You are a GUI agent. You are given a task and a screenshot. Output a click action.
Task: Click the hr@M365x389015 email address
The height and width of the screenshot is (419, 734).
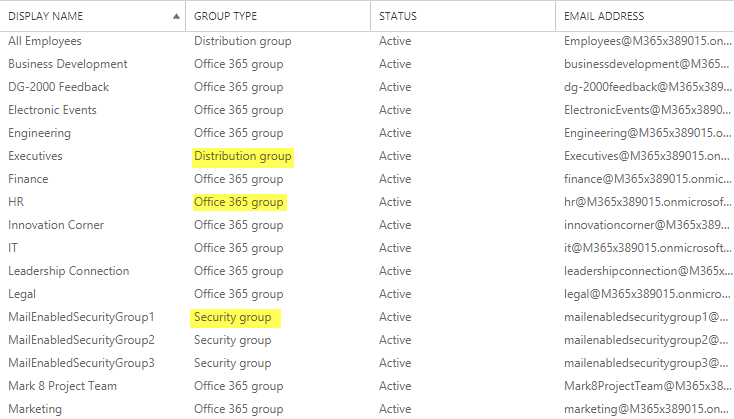coord(647,202)
